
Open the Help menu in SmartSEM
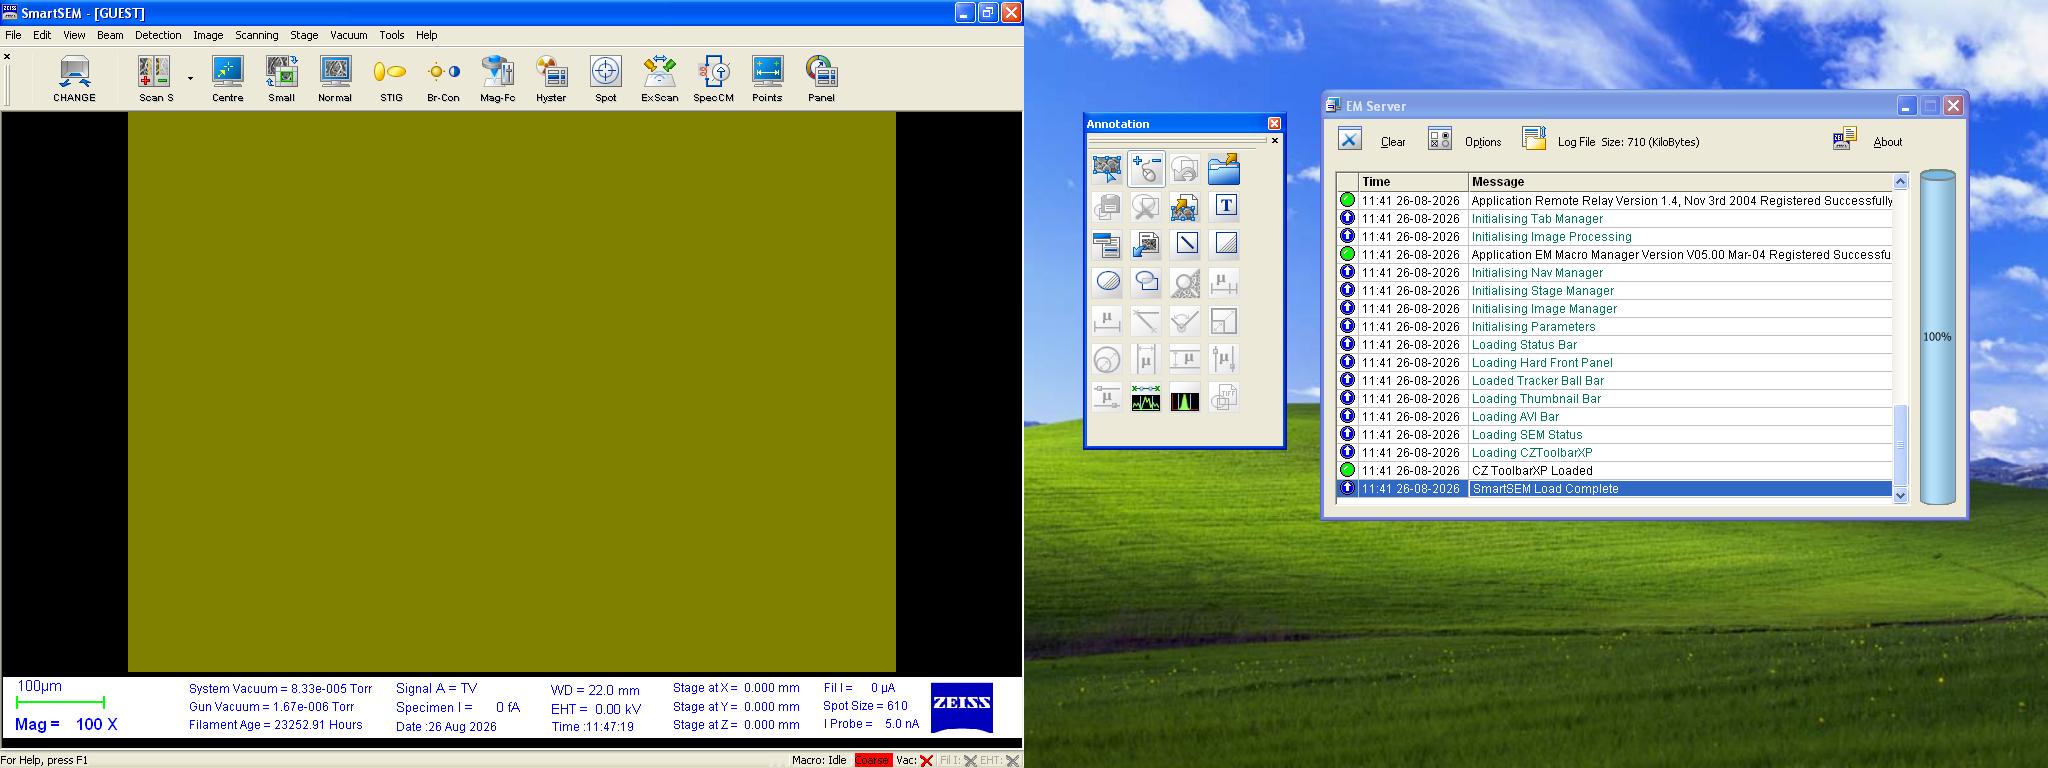pyautogui.click(x=427, y=35)
